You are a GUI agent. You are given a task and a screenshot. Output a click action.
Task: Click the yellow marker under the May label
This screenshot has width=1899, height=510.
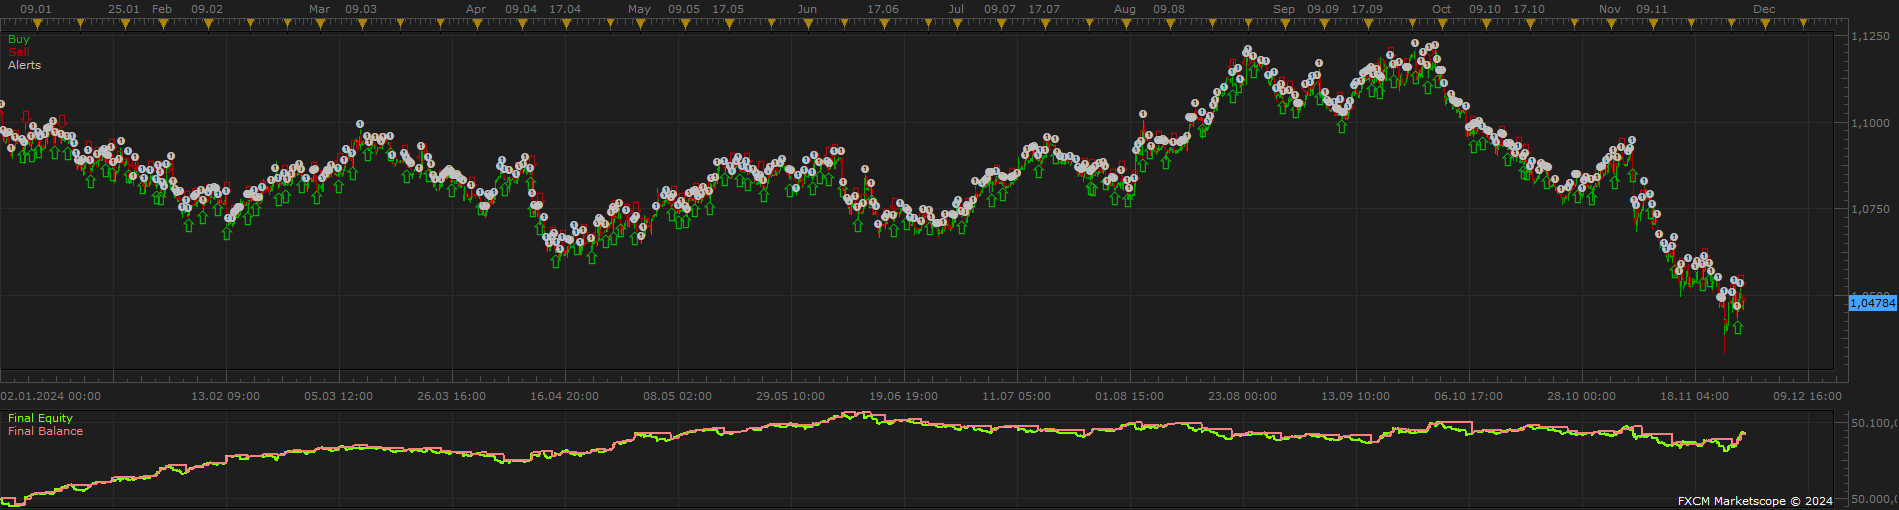click(640, 24)
